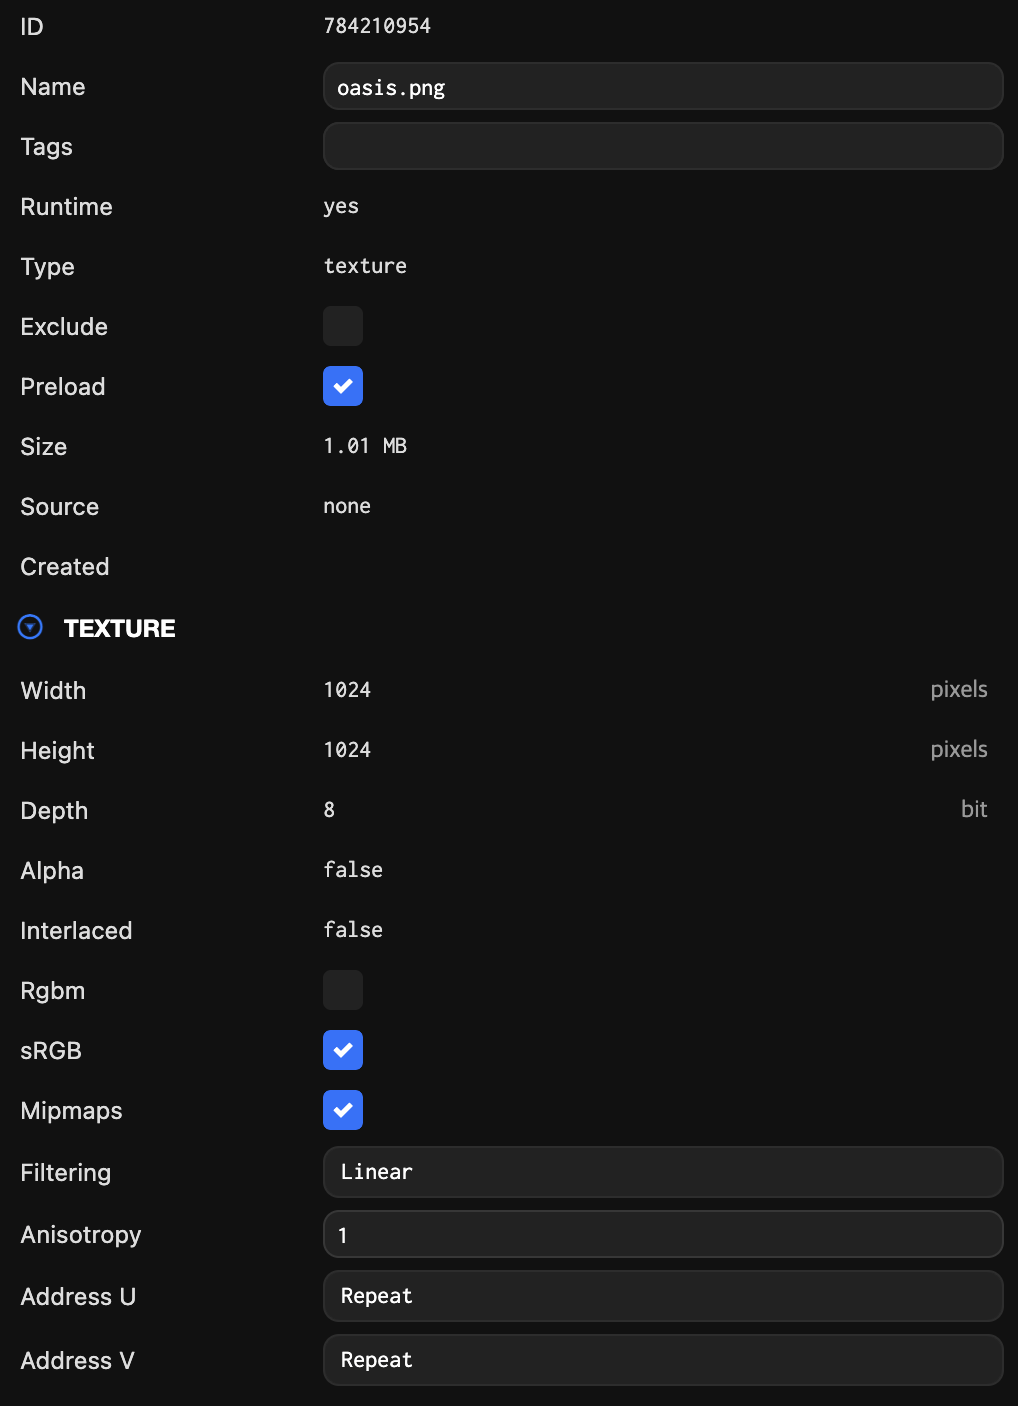Open the Filtering dropdown showing Linear
The width and height of the screenshot is (1018, 1406).
tap(663, 1171)
